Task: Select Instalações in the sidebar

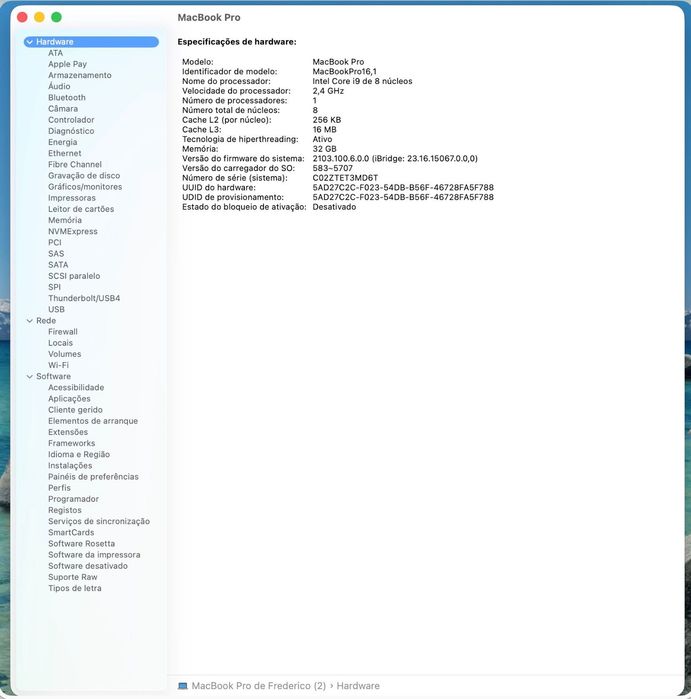Action: click(x=70, y=465)
